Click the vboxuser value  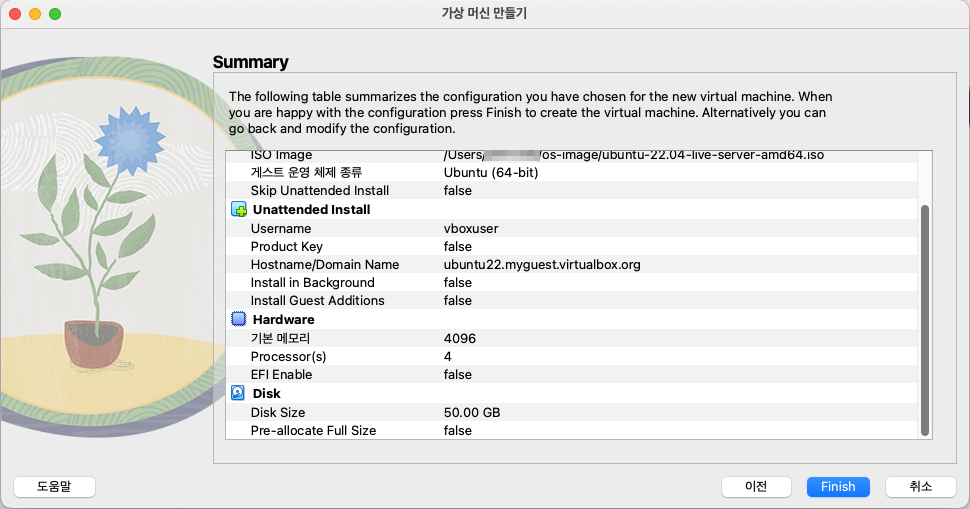pos(471,228)
